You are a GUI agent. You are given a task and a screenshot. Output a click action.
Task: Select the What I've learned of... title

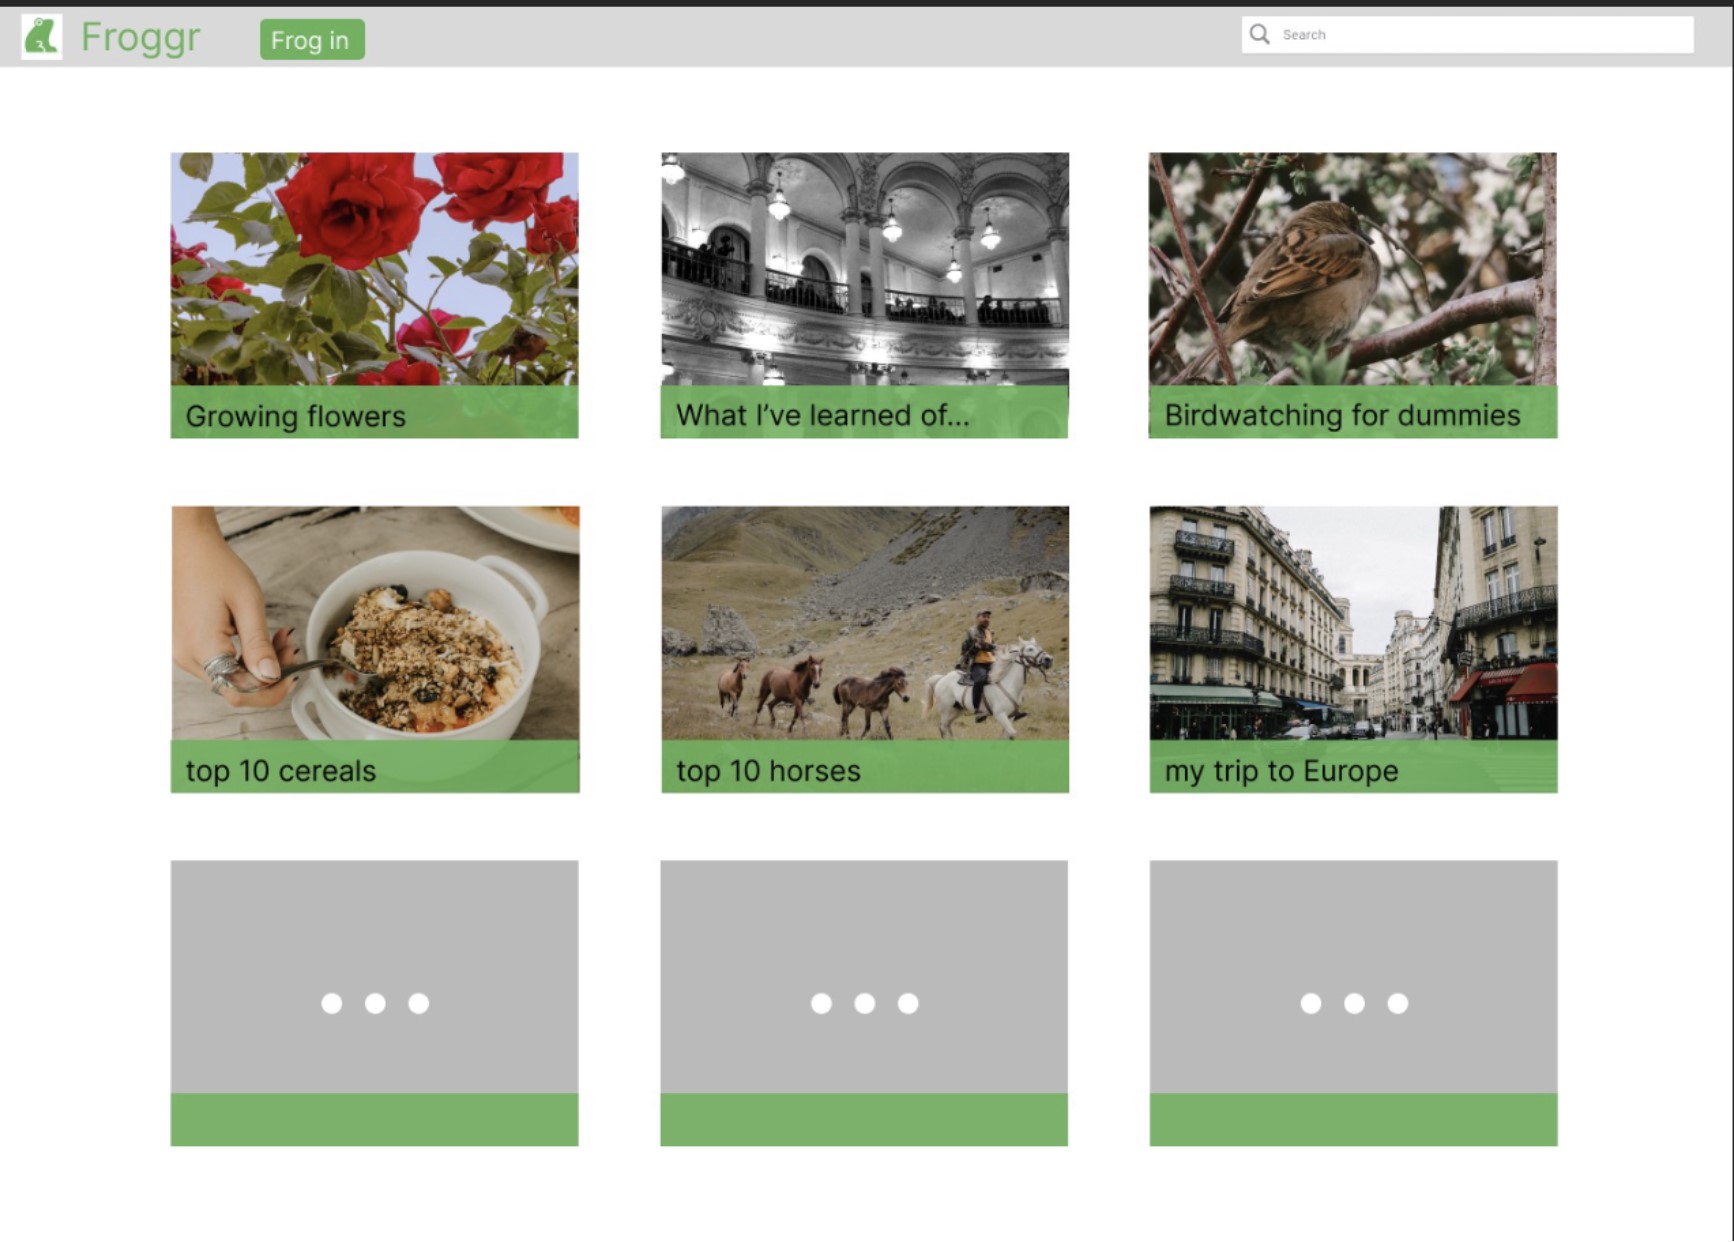point(822,415)
